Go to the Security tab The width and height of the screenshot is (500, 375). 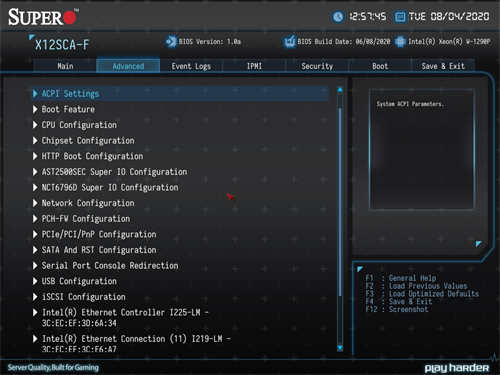tap(317, 66)
